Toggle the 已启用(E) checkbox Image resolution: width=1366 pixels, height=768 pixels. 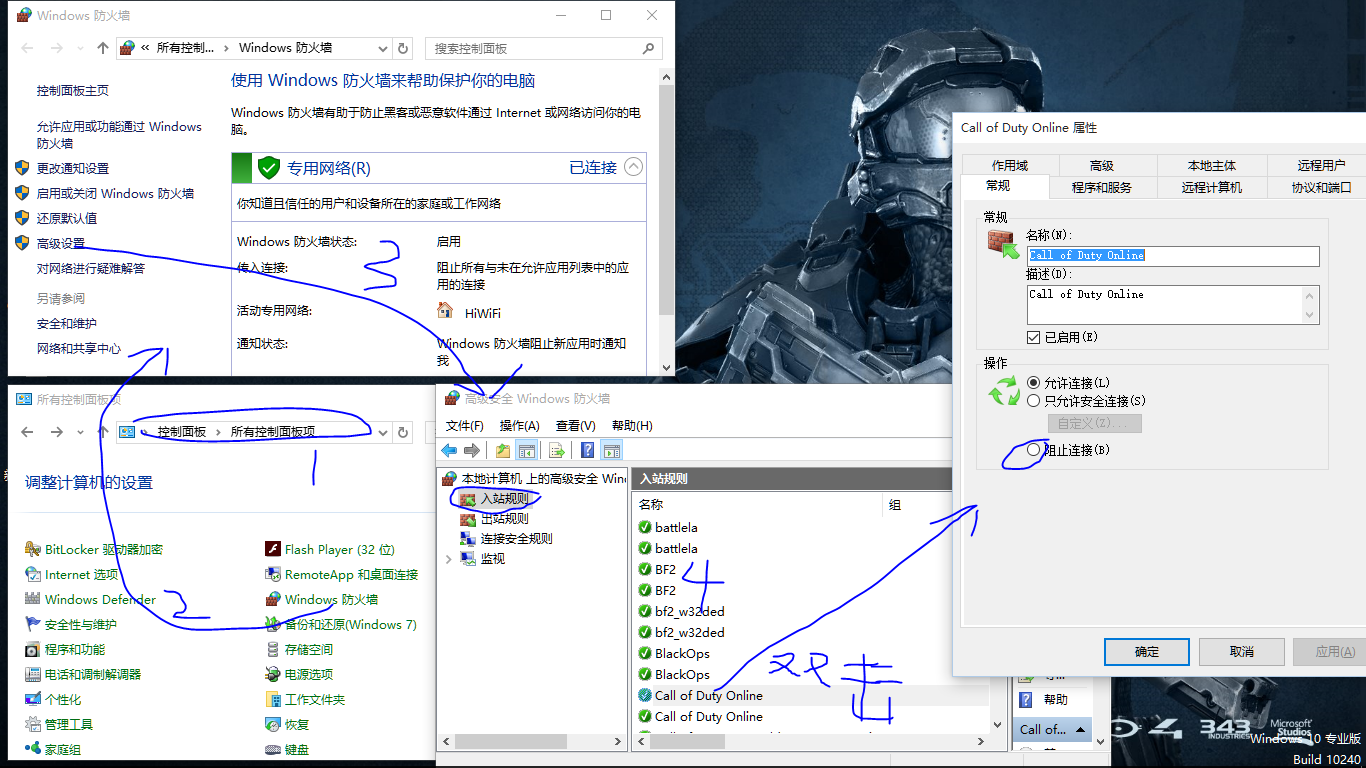click(x=1034, y=337)
